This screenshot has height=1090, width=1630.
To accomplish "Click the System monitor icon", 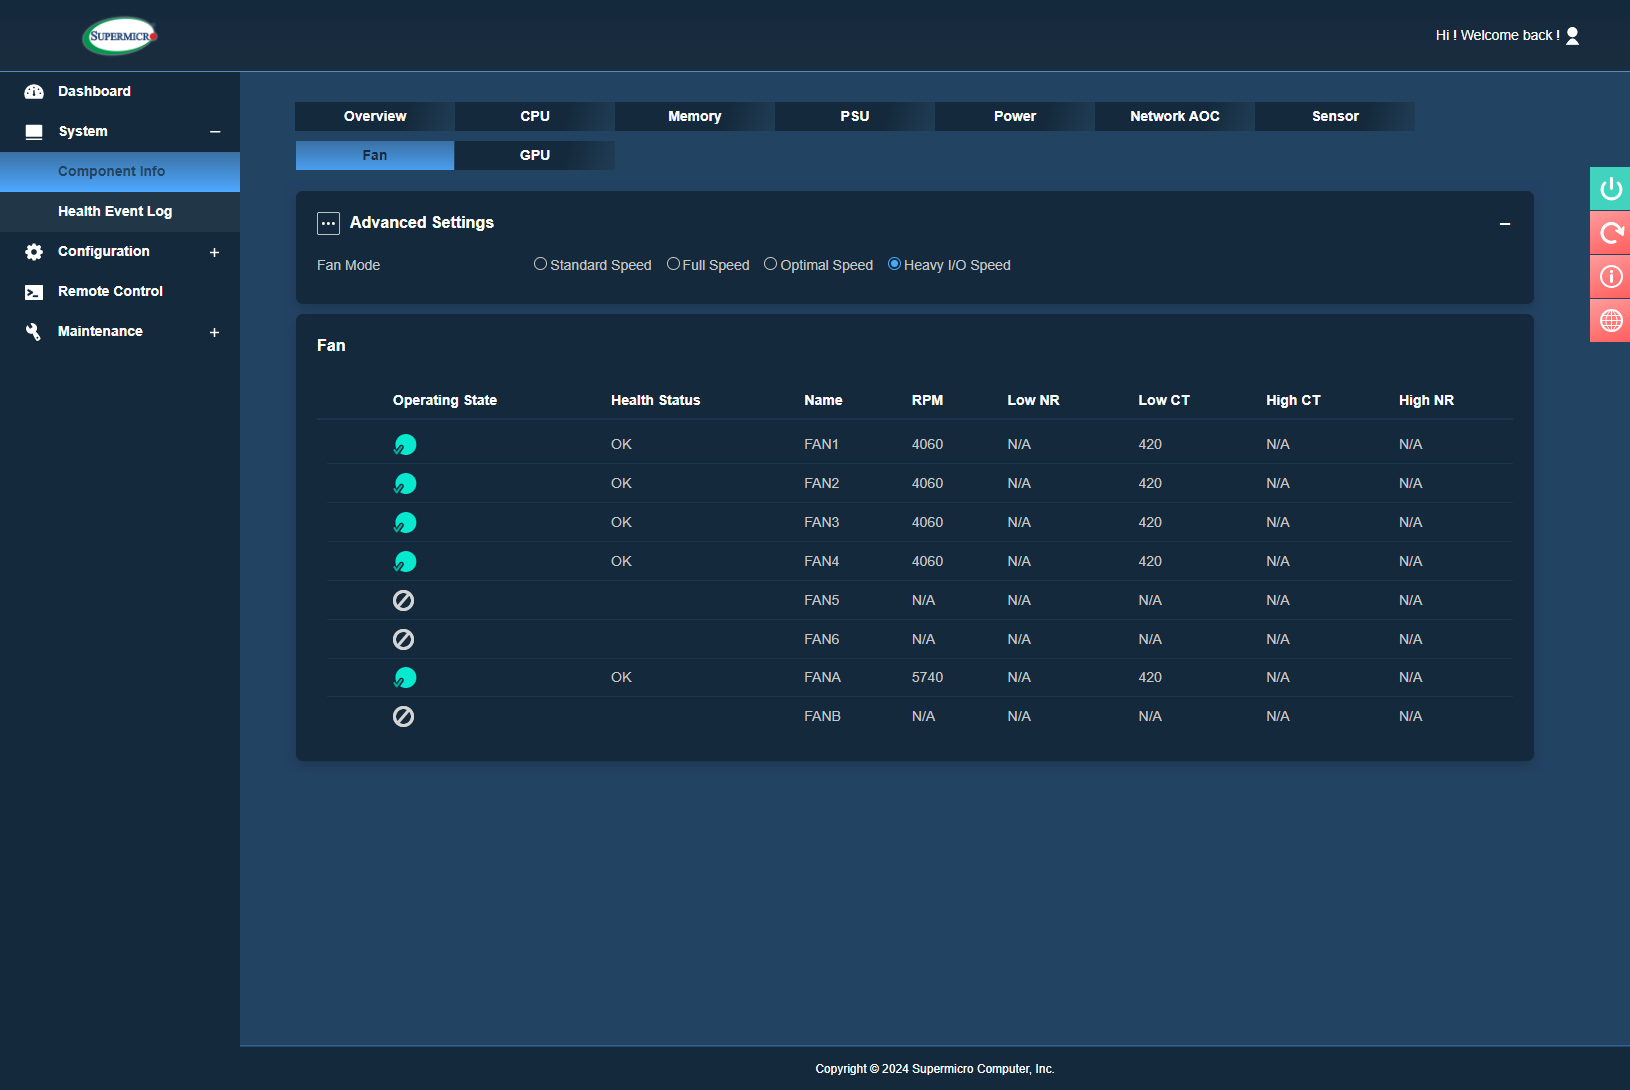I will coord(34,132).
